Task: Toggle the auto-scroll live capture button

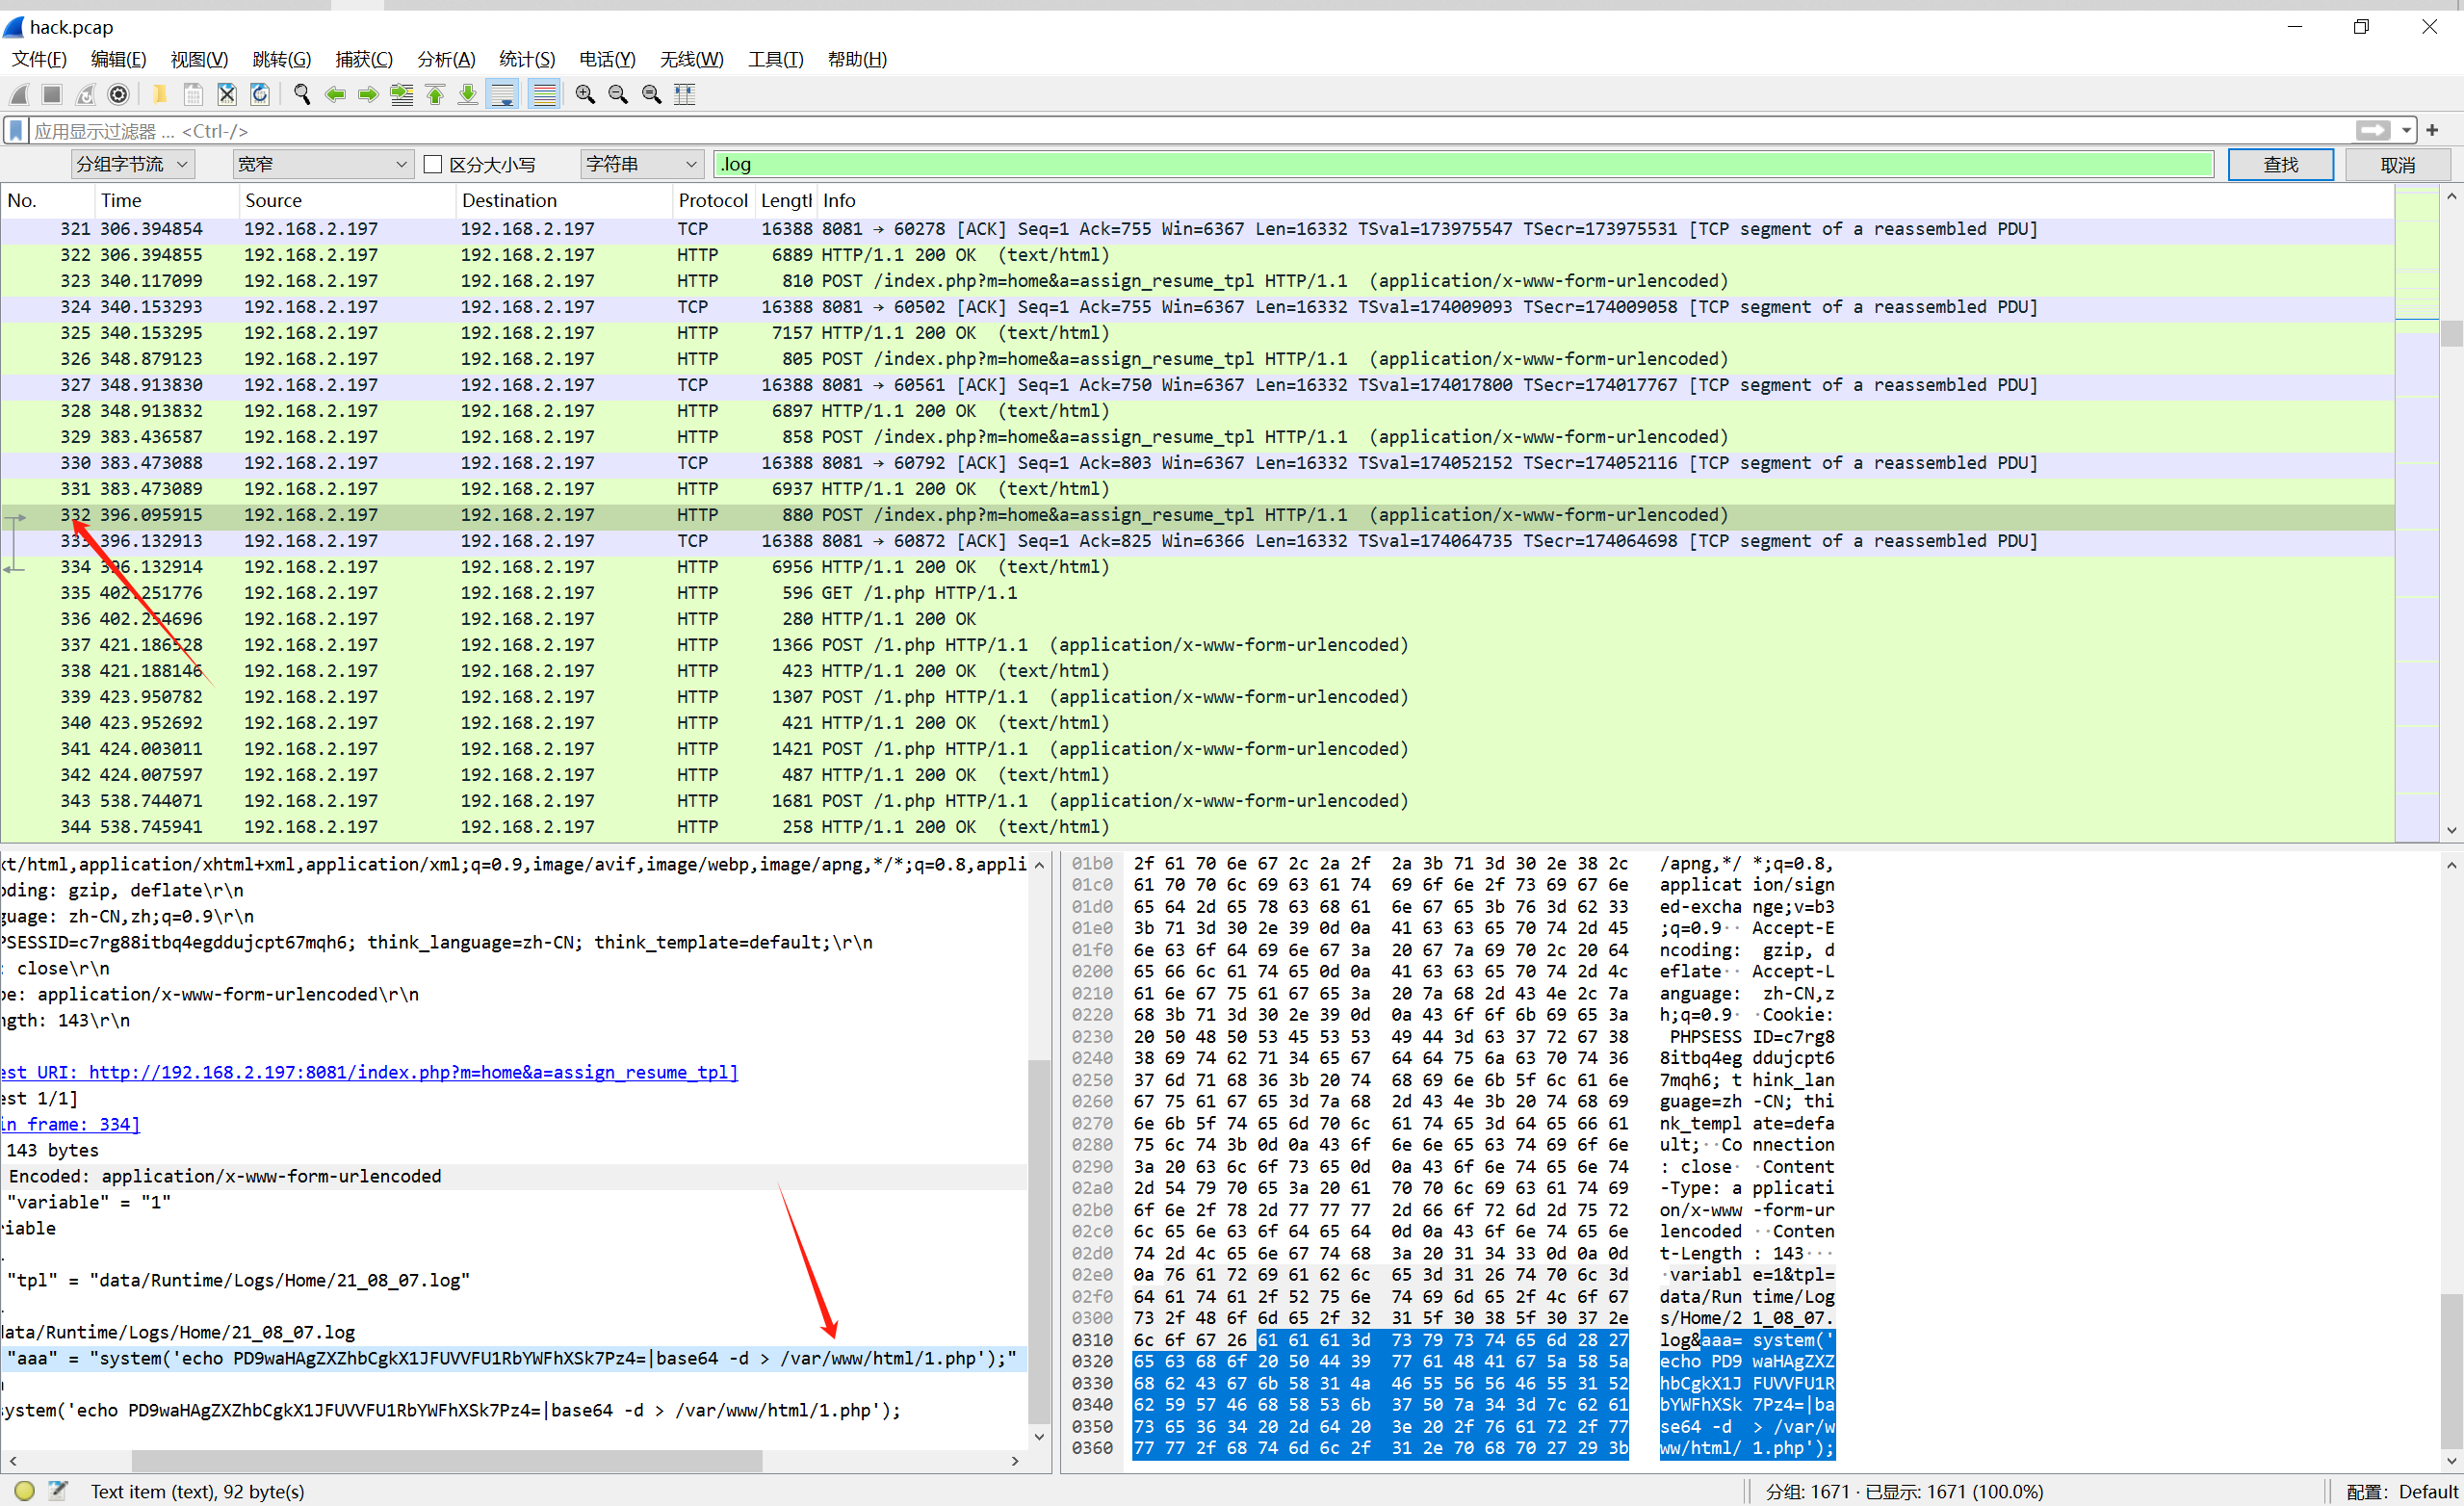Action: (x=502, y=94)
